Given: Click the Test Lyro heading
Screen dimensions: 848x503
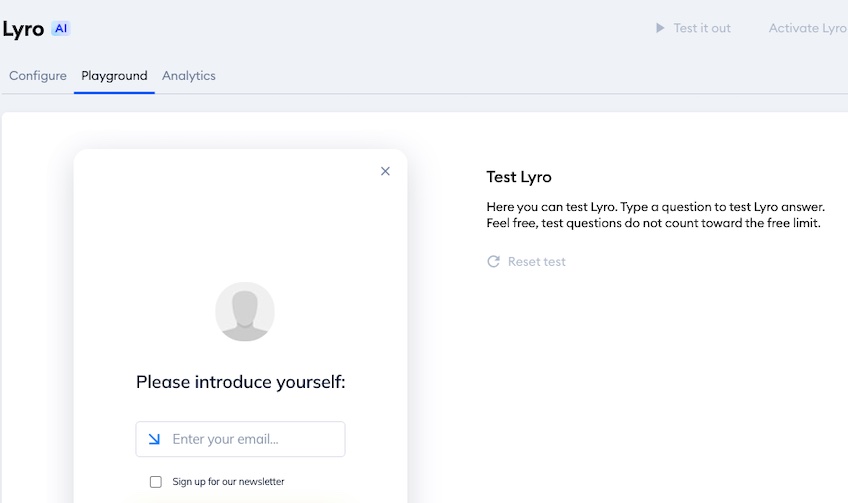Looking at the screenshot, I should (x=519, y=177).
